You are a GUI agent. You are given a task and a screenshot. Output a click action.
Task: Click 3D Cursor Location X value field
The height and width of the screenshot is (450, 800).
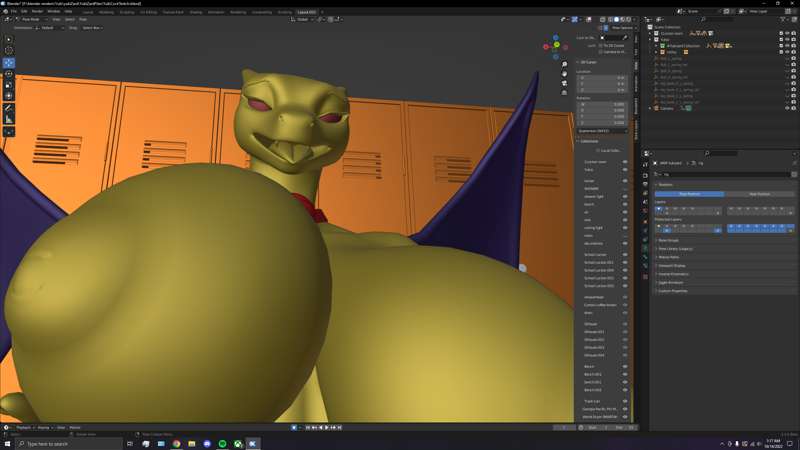click(602, 78)
